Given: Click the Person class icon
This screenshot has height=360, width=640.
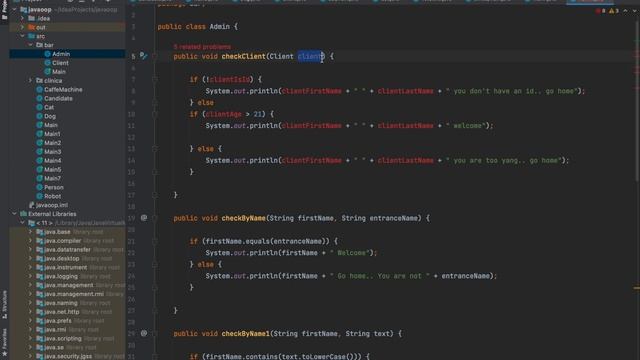Looking at the screenshot, I should coord(40,187).
